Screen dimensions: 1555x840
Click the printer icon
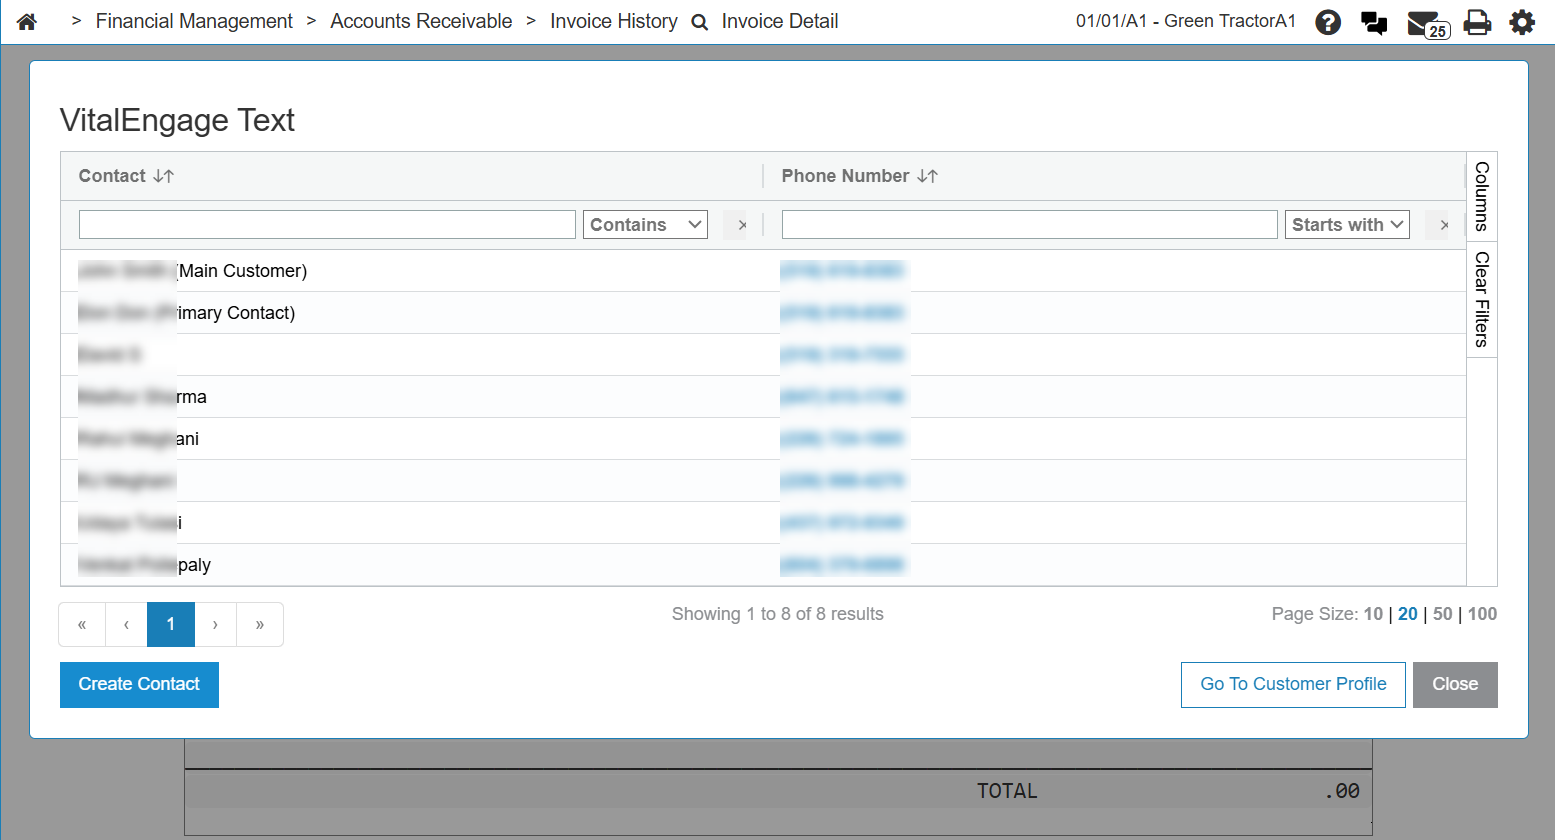point(1477,22)
